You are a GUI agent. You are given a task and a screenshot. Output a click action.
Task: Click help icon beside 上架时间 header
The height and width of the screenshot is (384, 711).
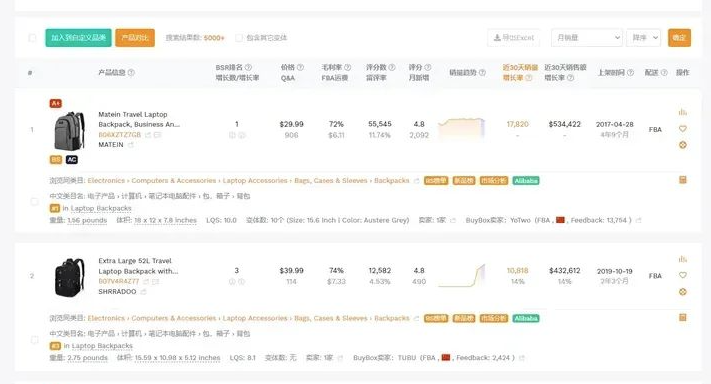[630, 73]
